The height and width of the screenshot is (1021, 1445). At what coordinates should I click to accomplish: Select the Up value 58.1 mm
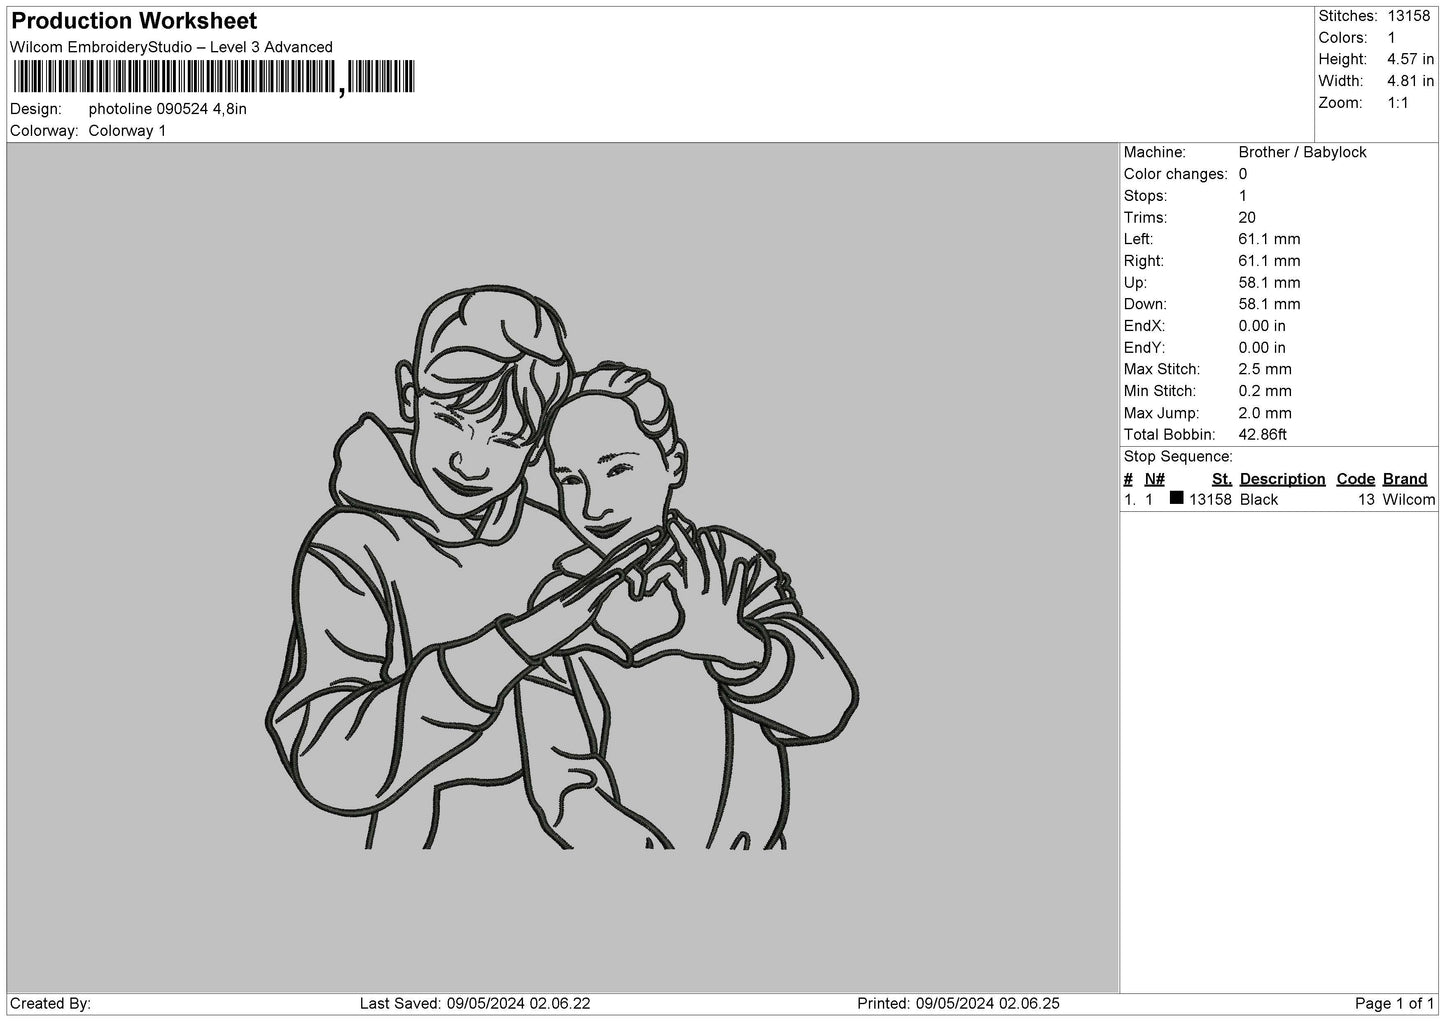click(x=1269, y=283)
